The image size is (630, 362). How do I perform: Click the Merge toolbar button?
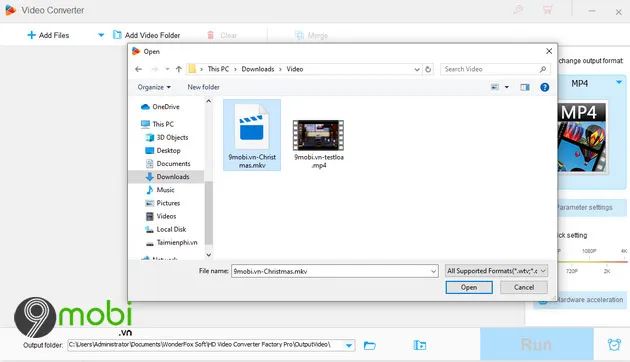pos(311,36)
